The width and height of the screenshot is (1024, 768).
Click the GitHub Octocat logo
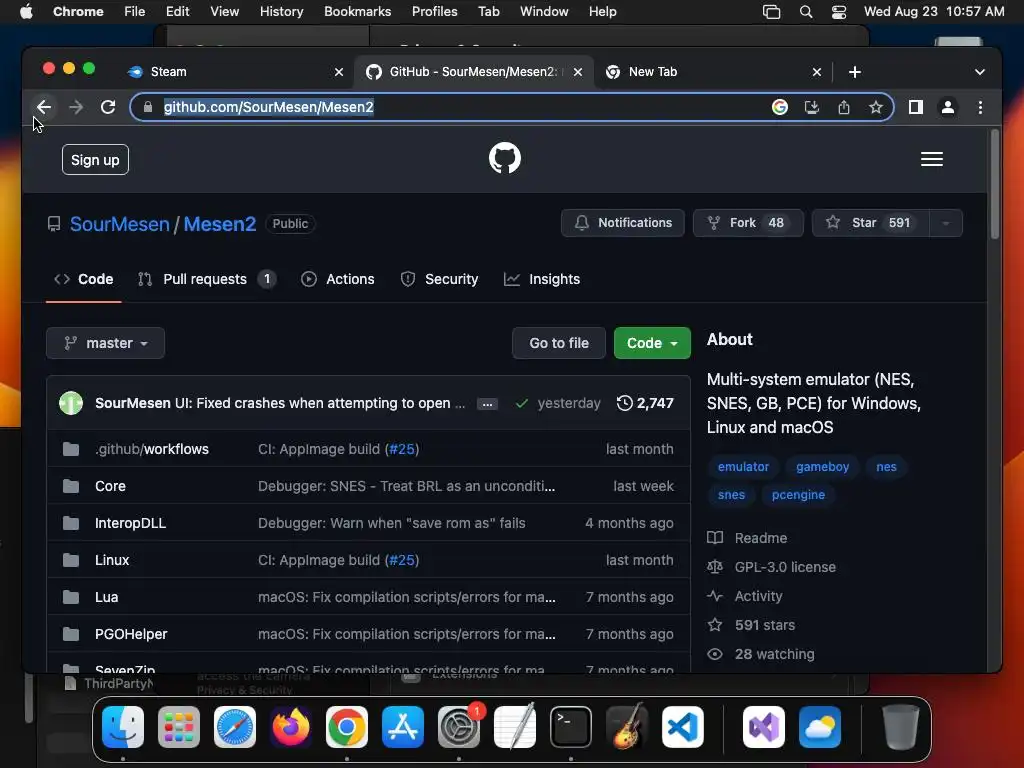coord(505,158)
